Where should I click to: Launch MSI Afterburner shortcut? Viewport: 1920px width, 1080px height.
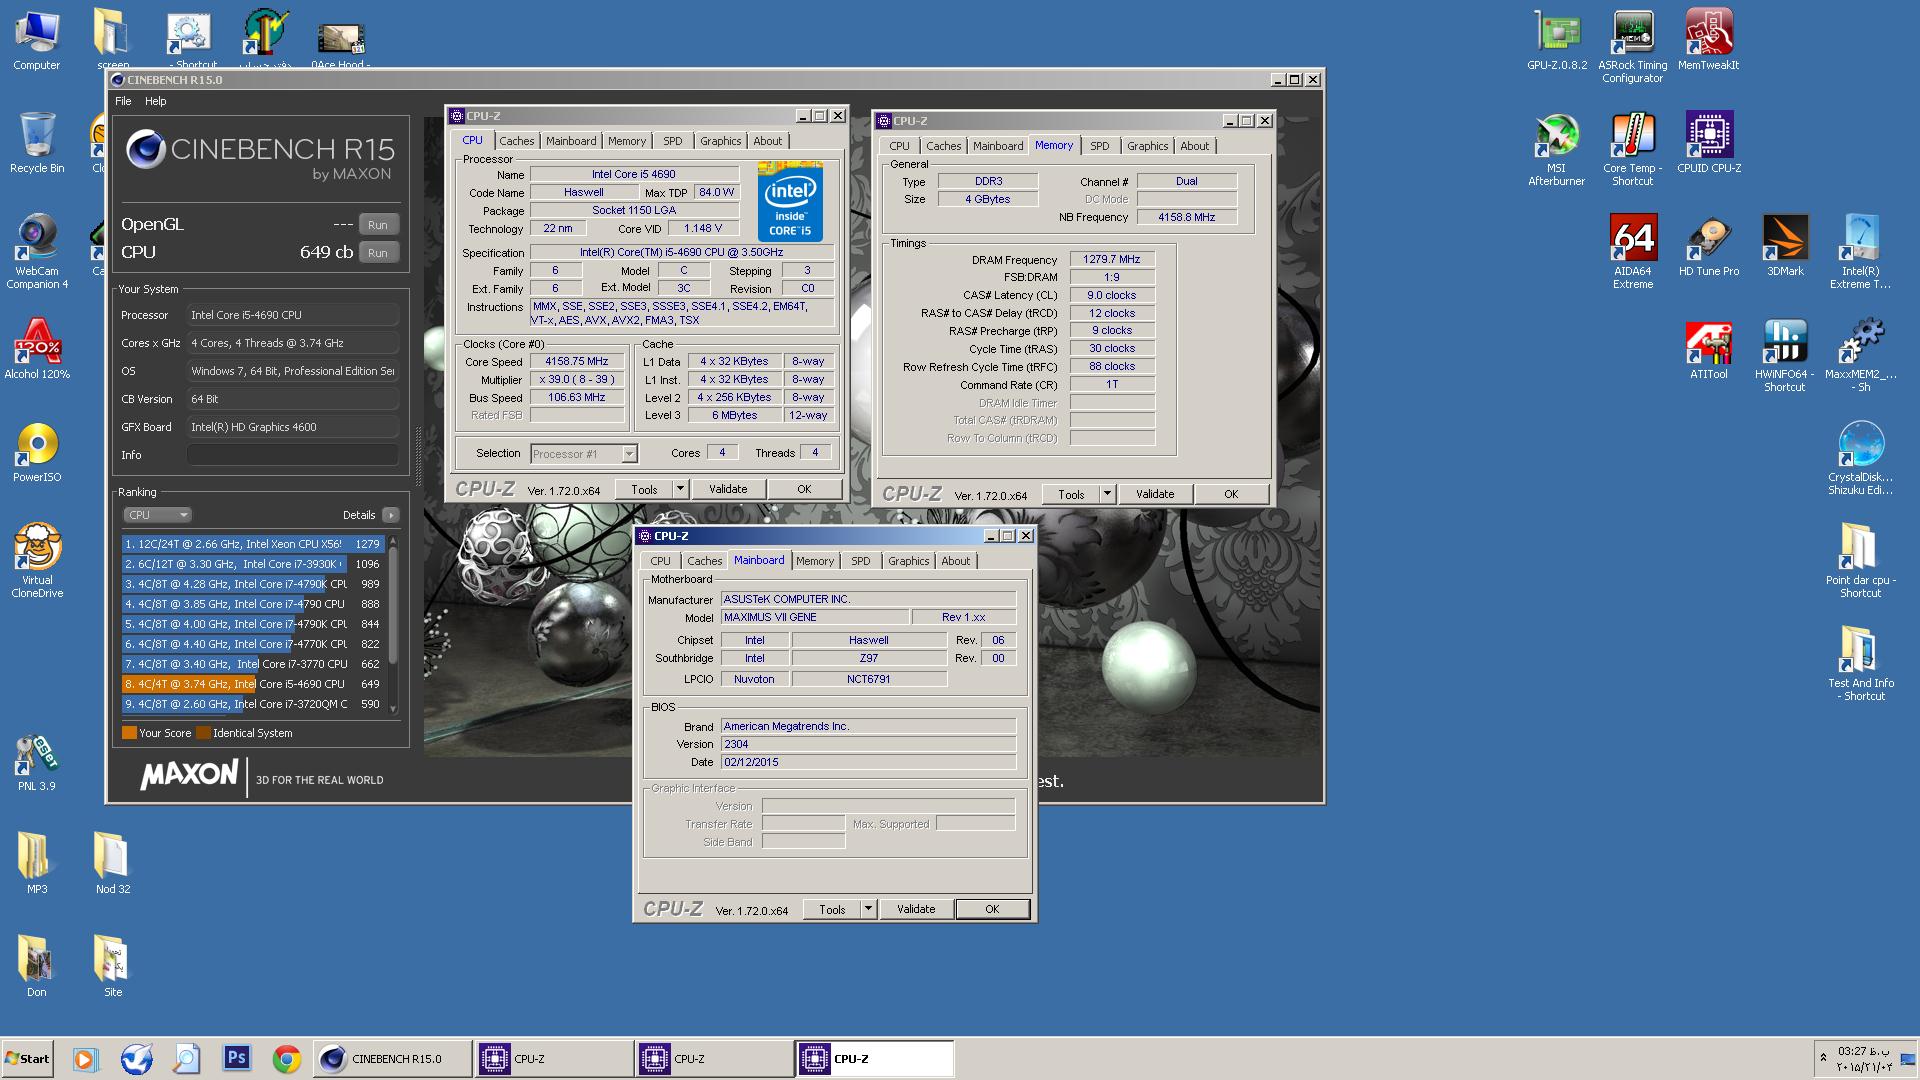click(x=1557, y=149)
